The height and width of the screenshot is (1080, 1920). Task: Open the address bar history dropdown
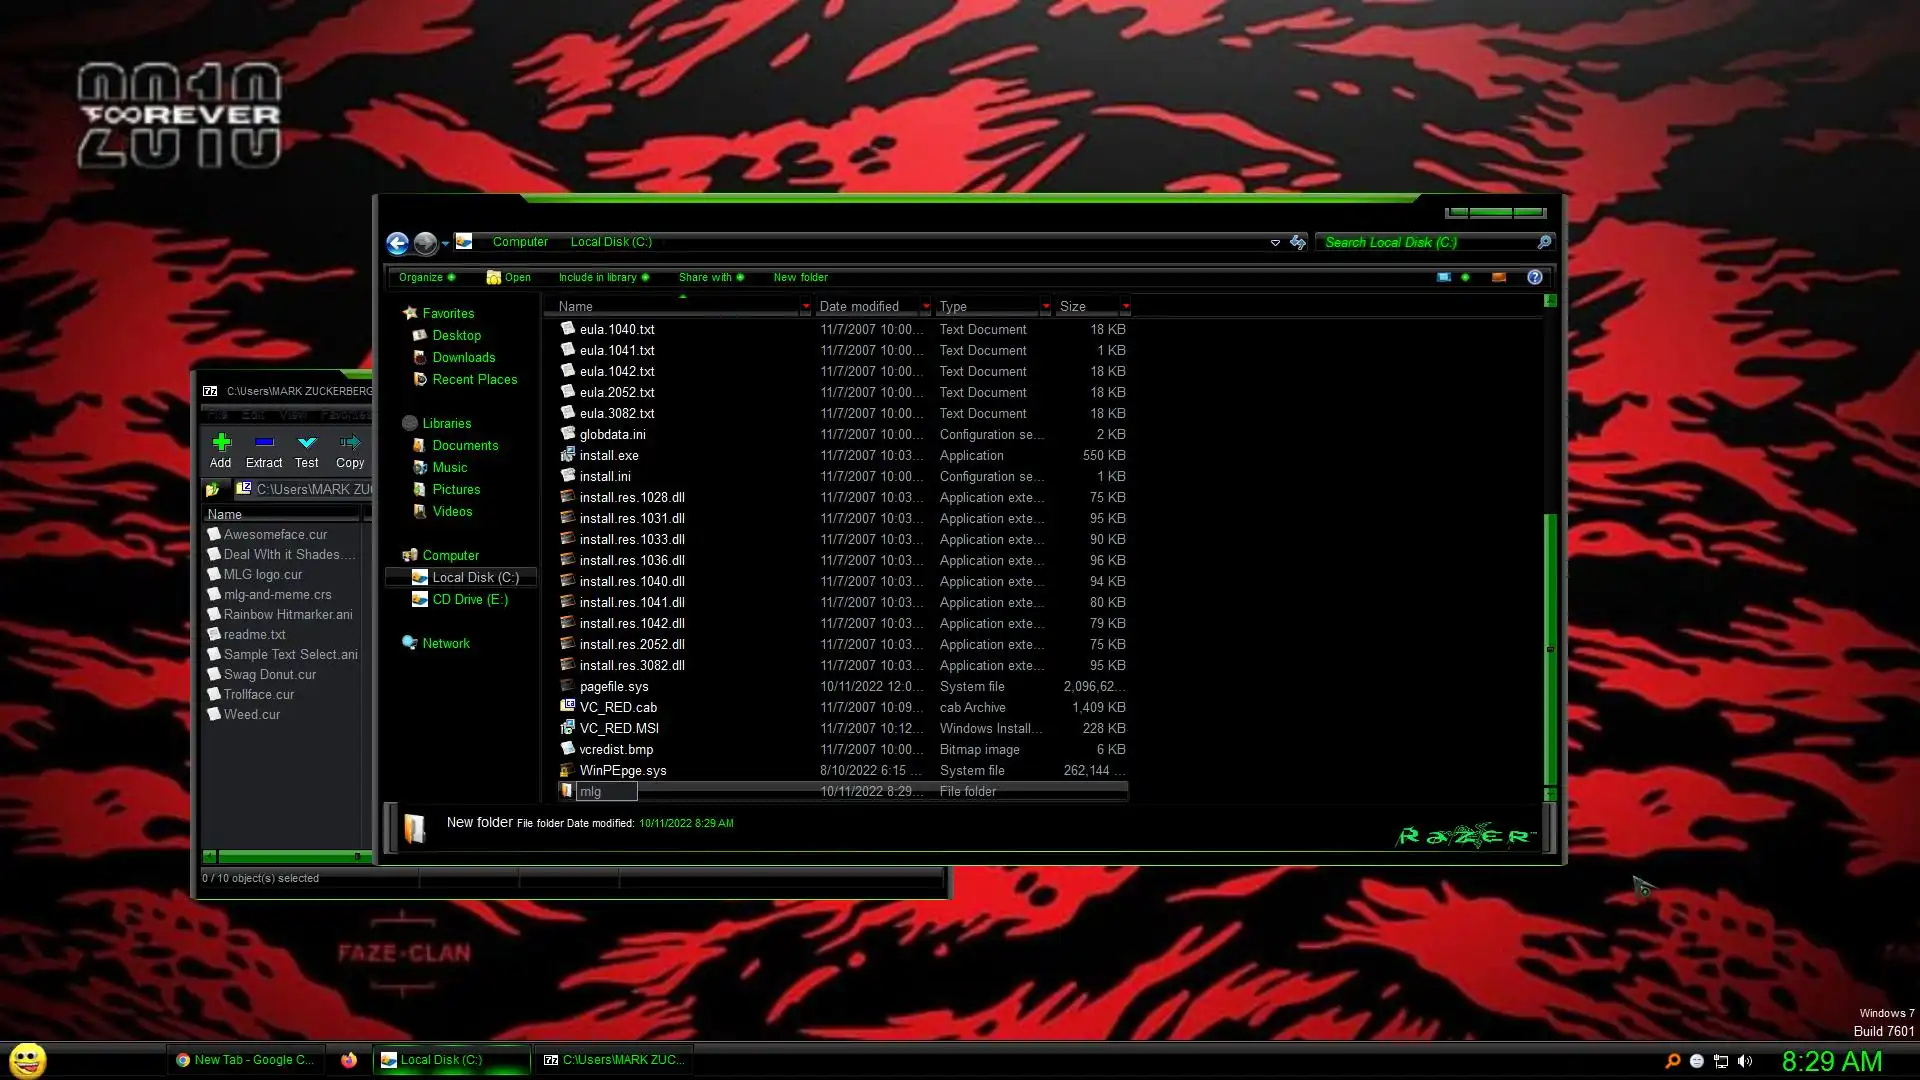[x=1275, y=243]
